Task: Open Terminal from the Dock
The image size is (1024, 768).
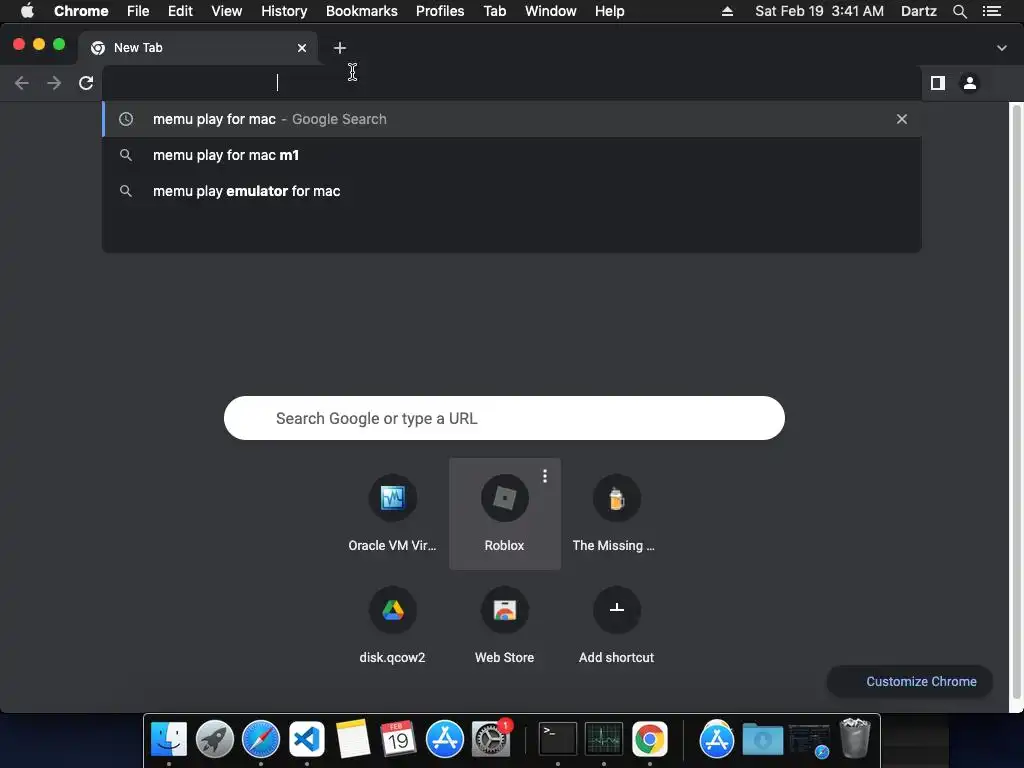Action: tap(558, 739)
